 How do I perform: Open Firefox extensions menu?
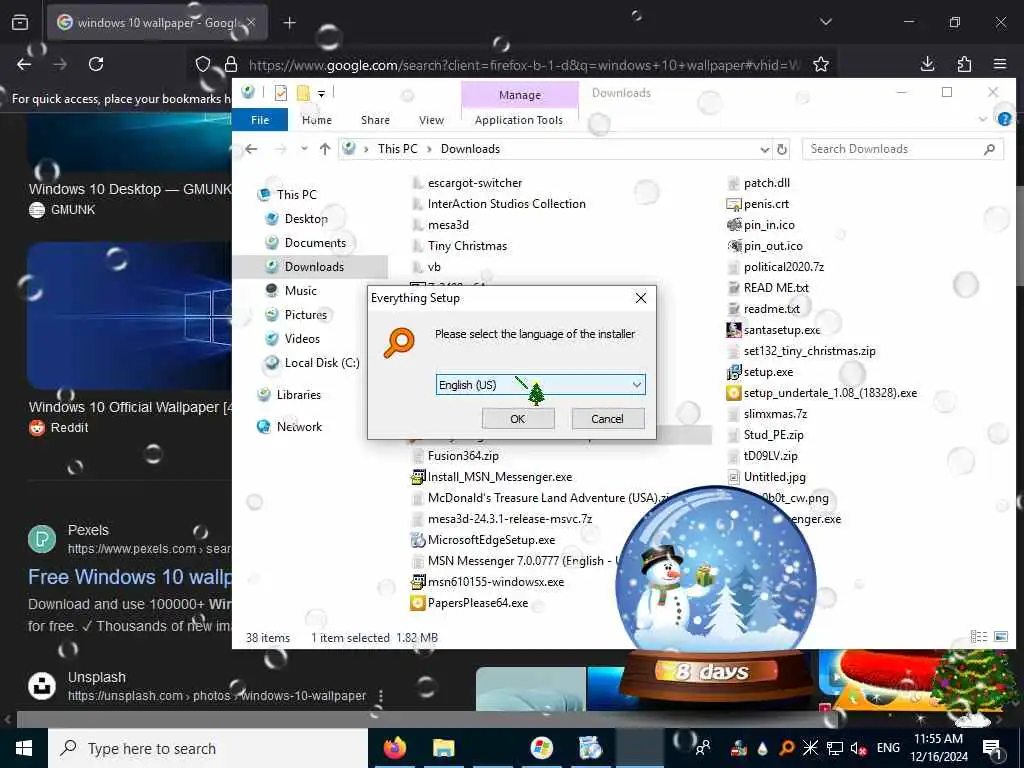[x=964, y=64]
